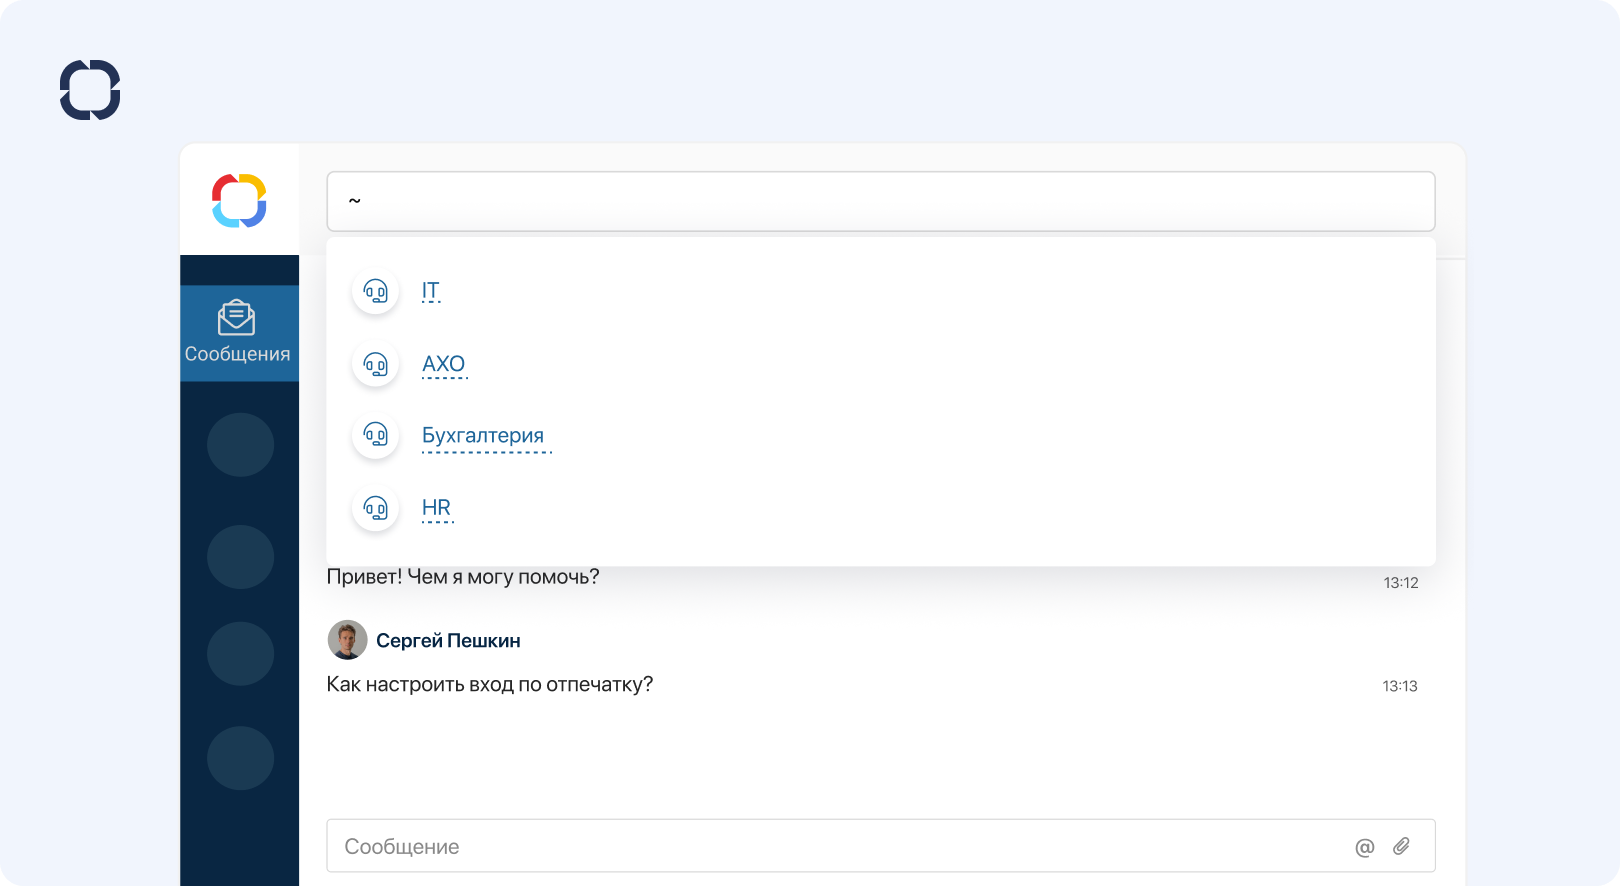Choose HR from the suggestion list

click(x=436, y=508)
